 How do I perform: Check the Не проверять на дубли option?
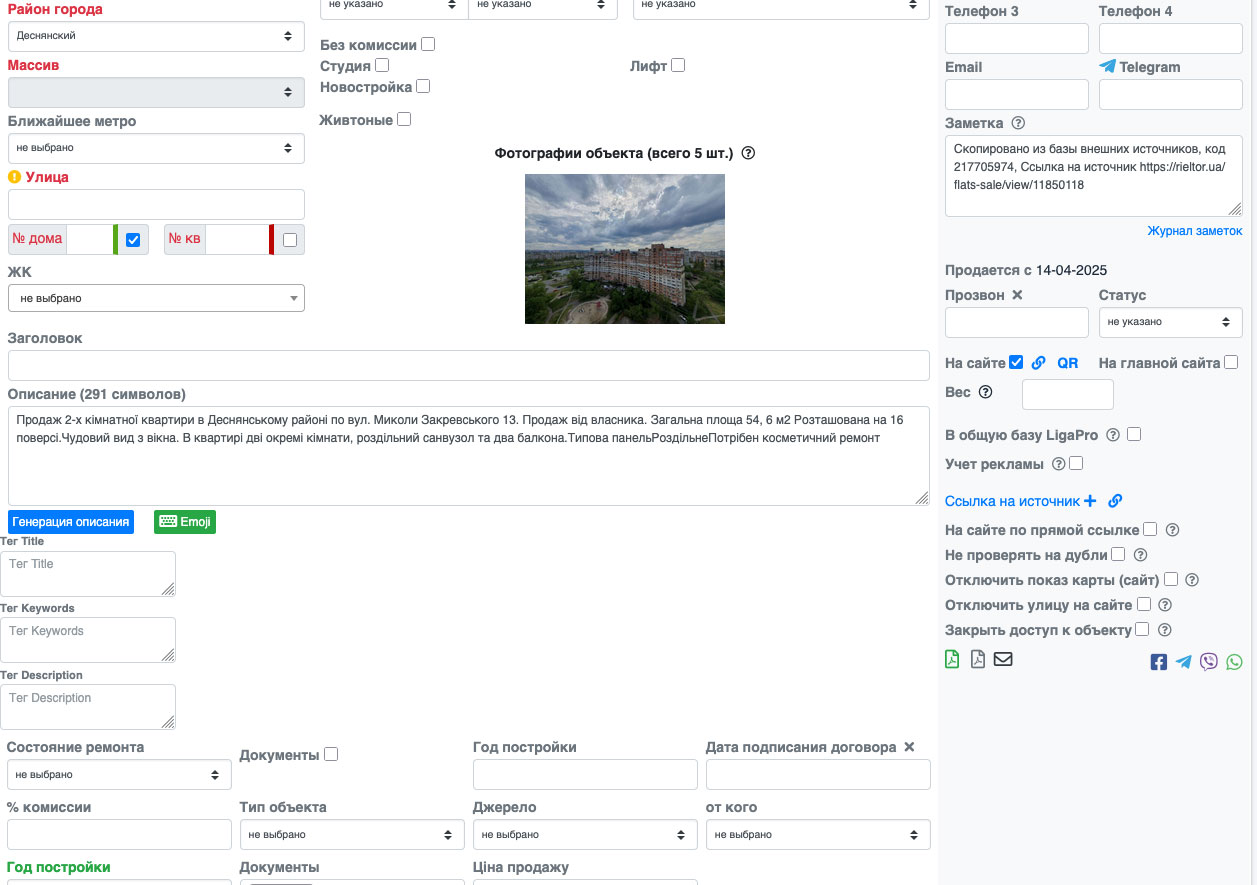coord(1118,554)
